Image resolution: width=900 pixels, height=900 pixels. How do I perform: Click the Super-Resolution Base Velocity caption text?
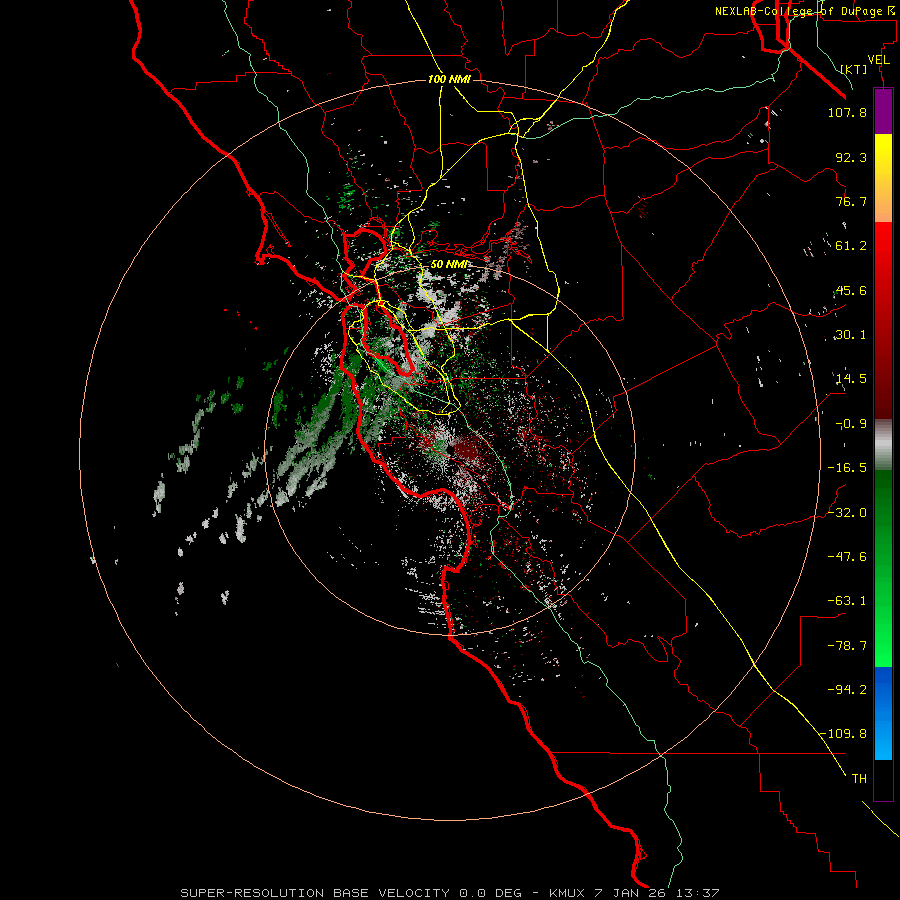351,893
